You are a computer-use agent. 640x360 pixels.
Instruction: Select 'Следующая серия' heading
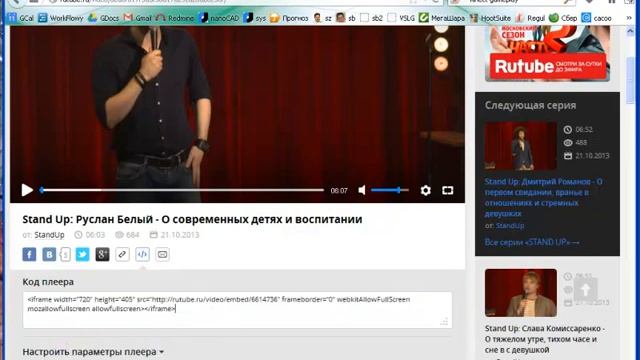coord(530,105)
